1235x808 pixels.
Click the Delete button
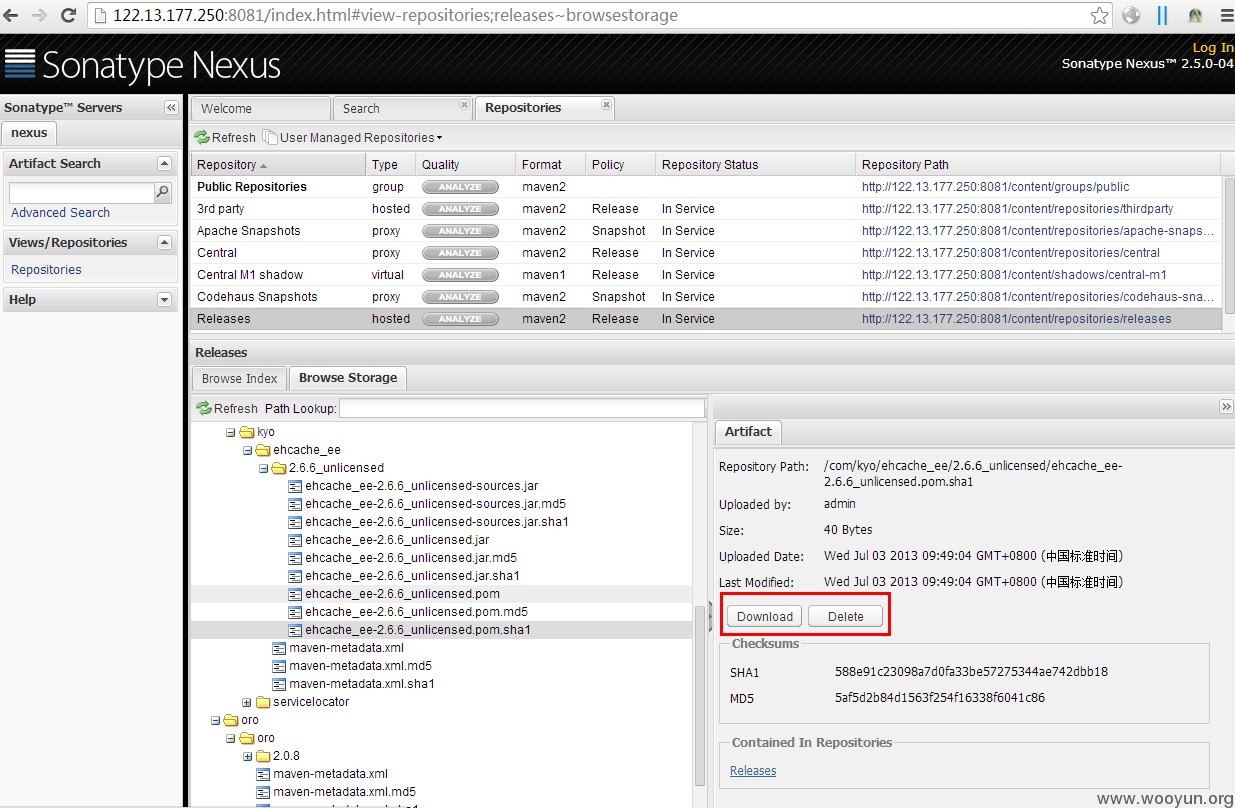coord(845,616)
